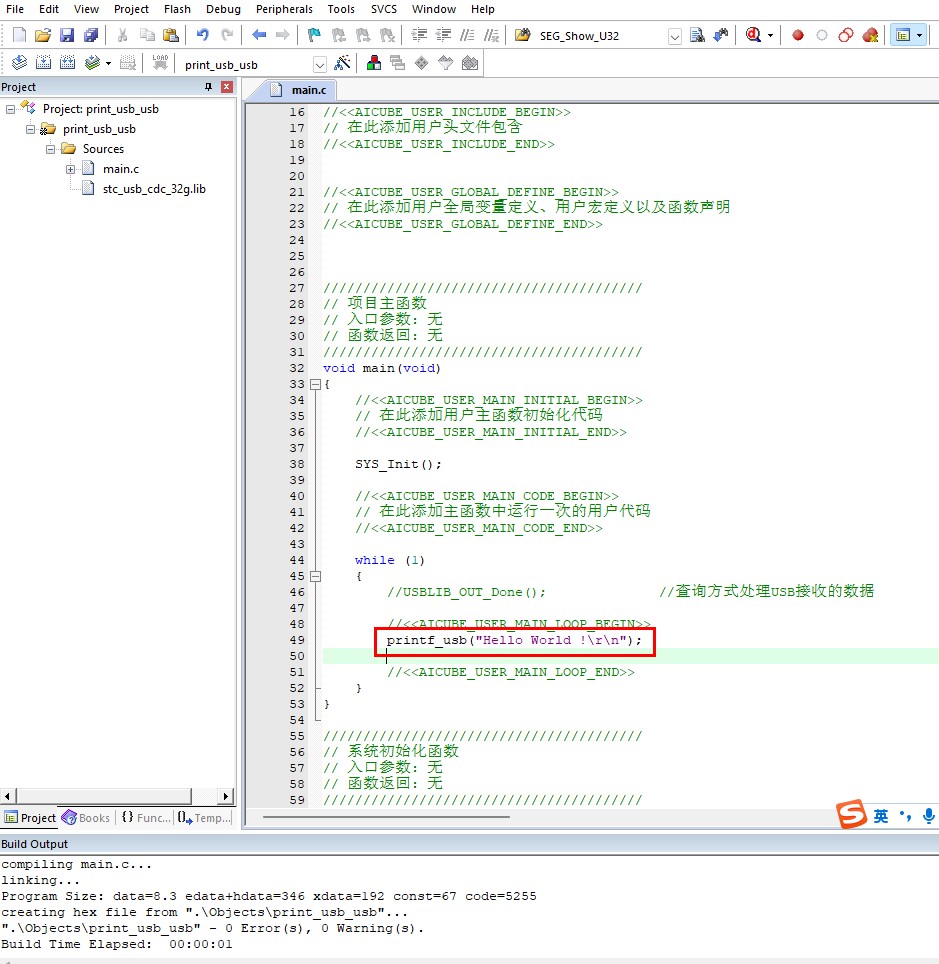Click the Navigate Backwards blue arrow
Screen dimensions: 939x964
point(259,35)
